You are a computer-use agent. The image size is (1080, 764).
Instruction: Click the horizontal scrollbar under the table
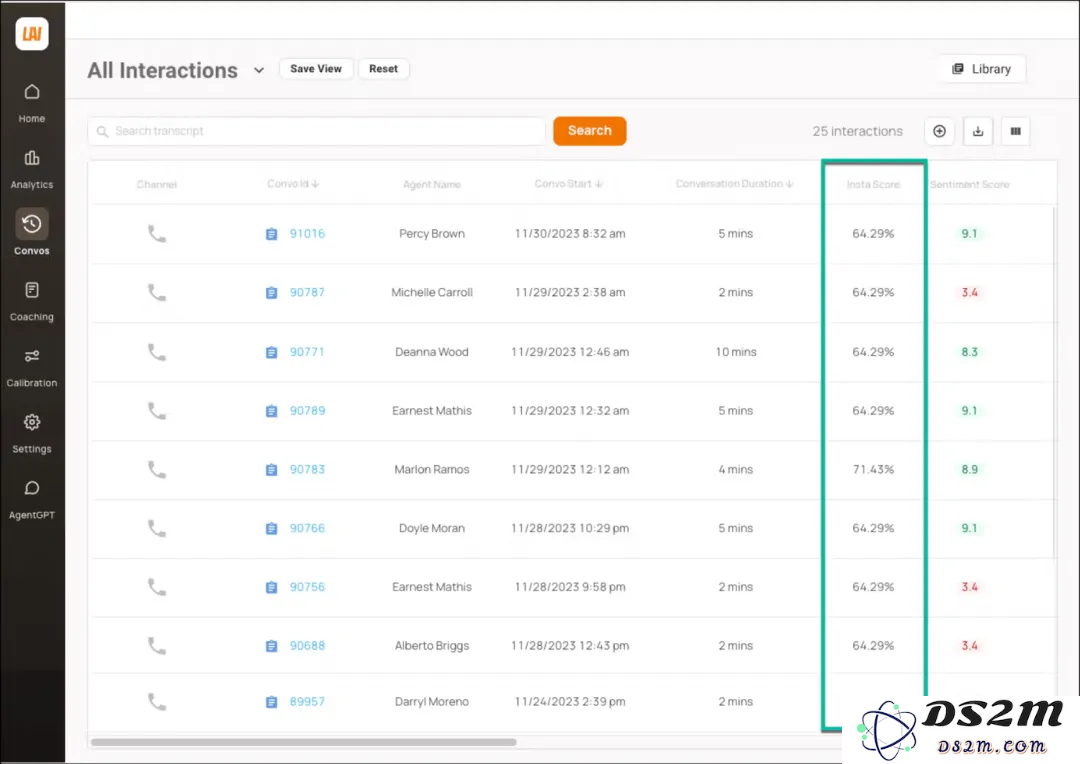tap(304, 742)
